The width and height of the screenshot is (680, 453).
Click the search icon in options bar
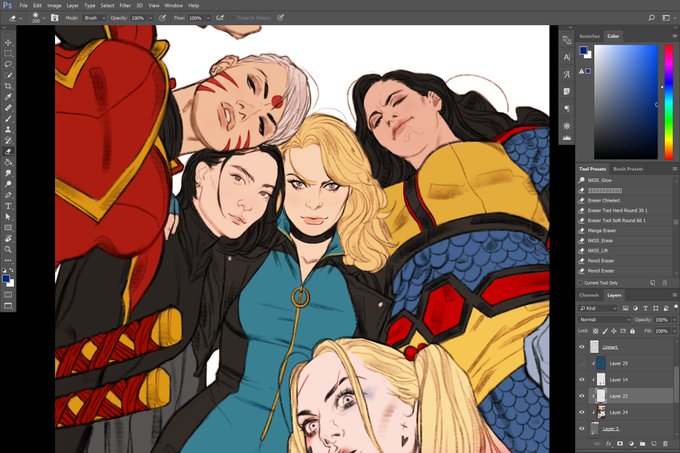651,18
